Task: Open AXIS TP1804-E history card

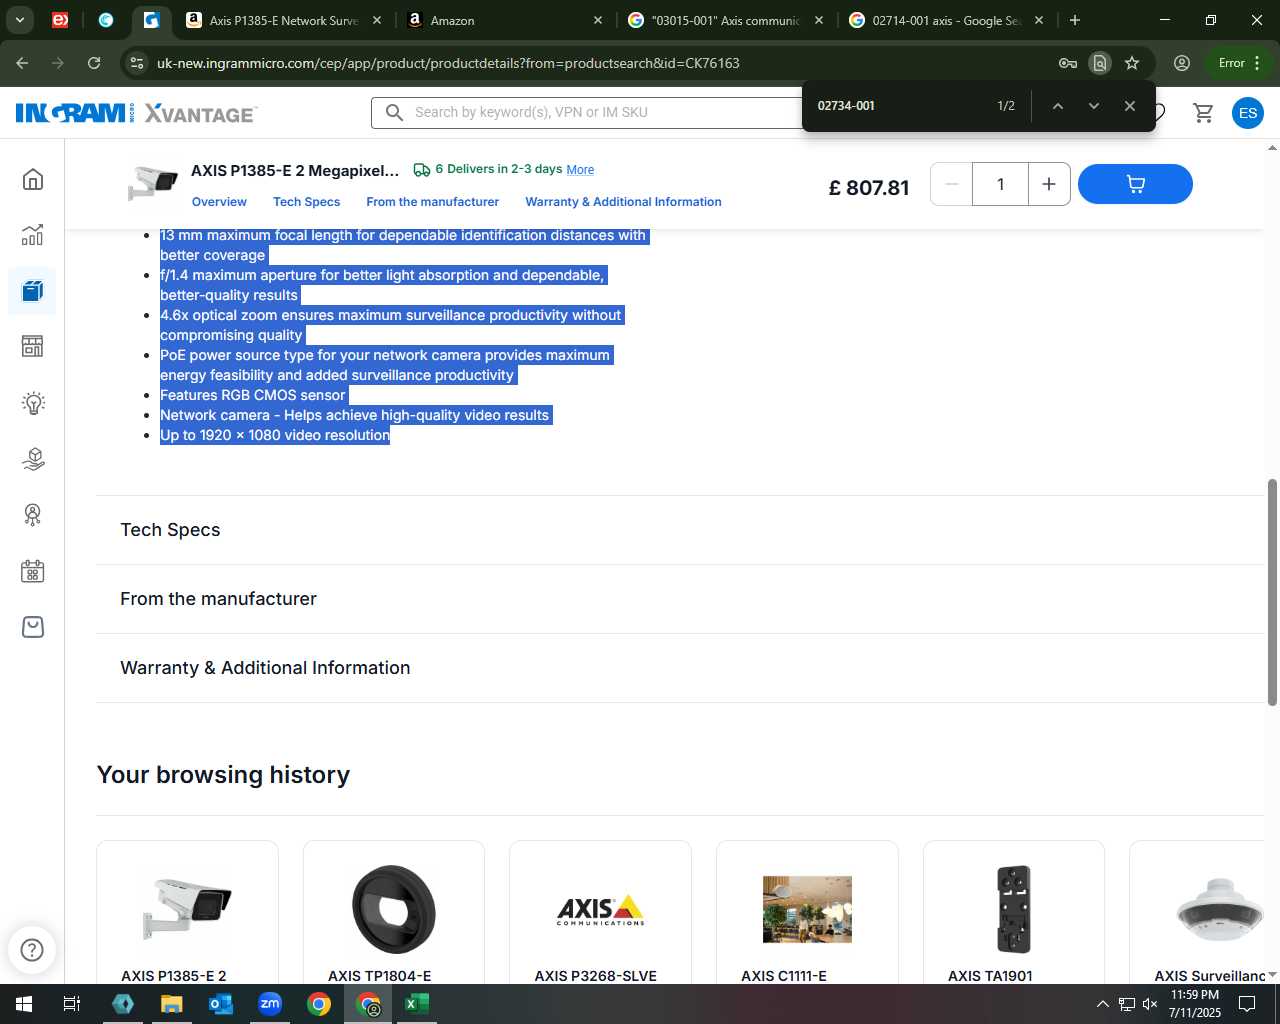Action: coord(394,912)
